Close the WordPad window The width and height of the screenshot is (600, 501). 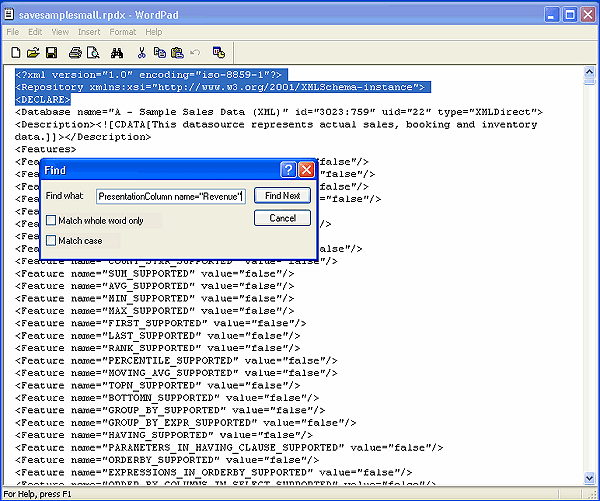588,15
